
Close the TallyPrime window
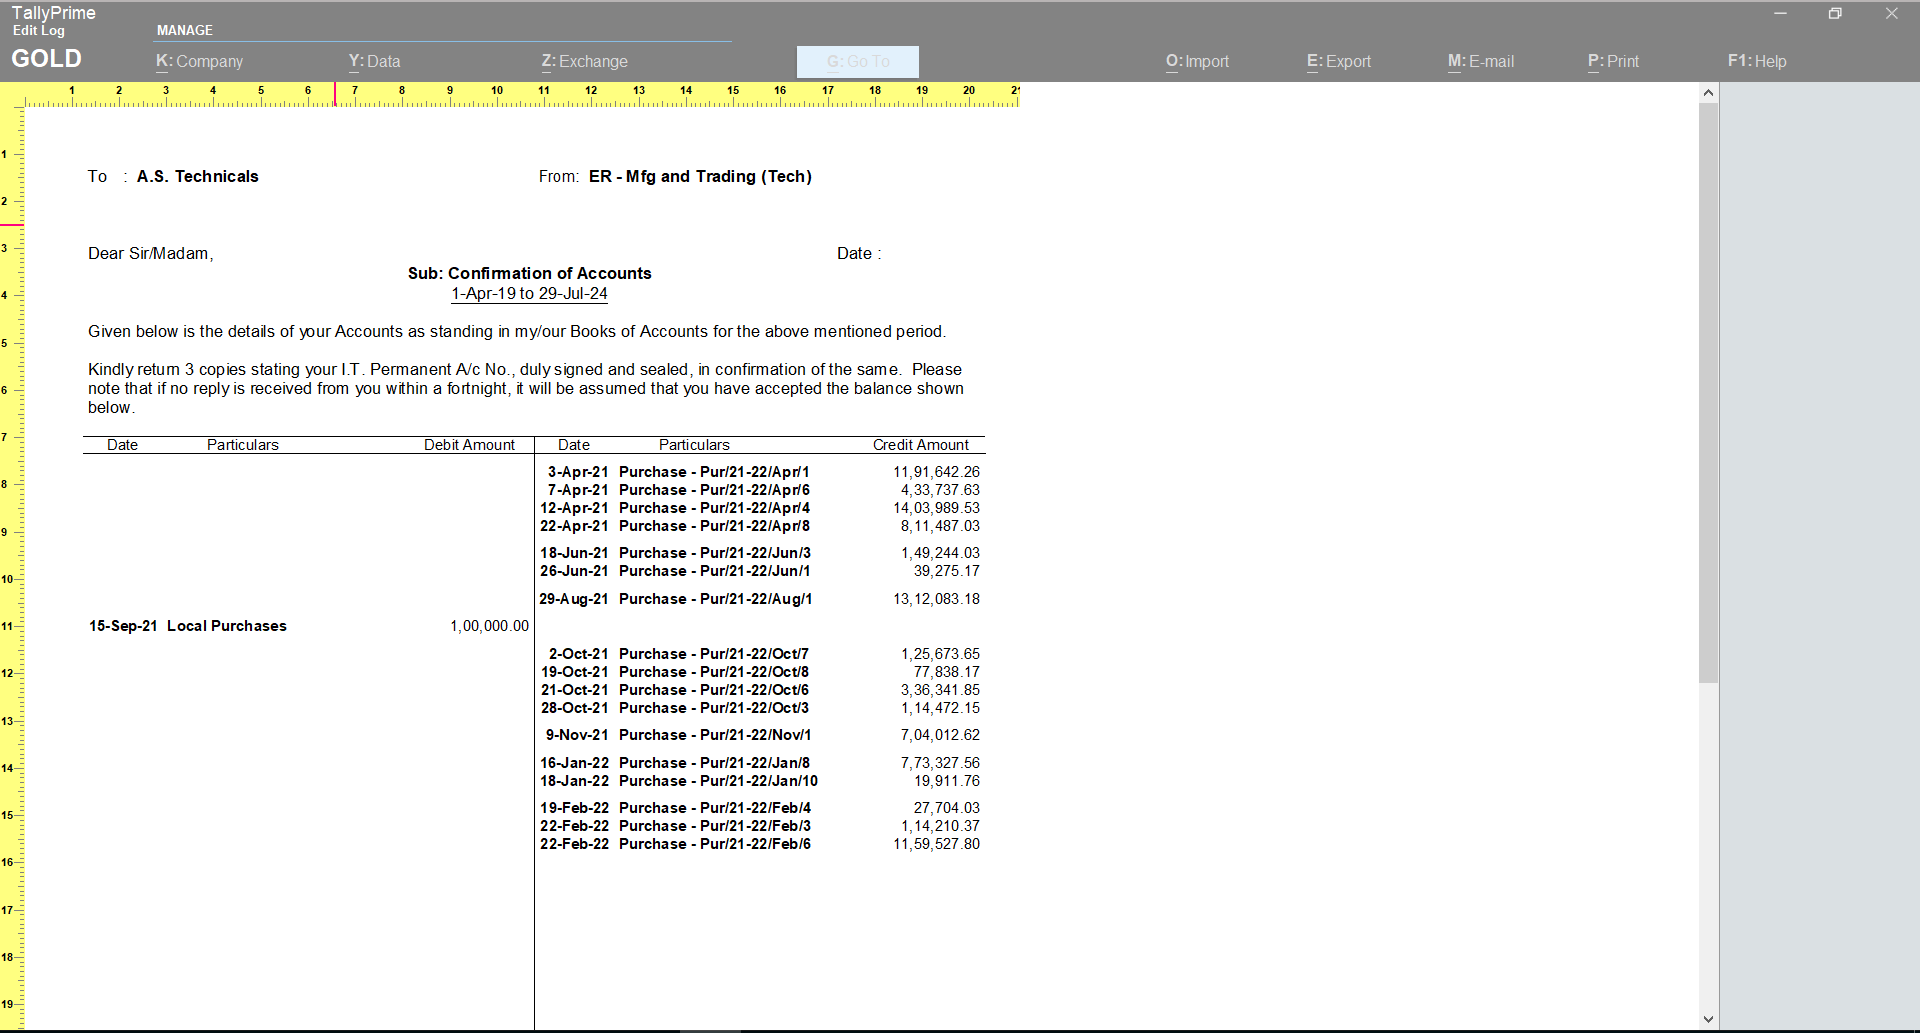point(1891,14)
